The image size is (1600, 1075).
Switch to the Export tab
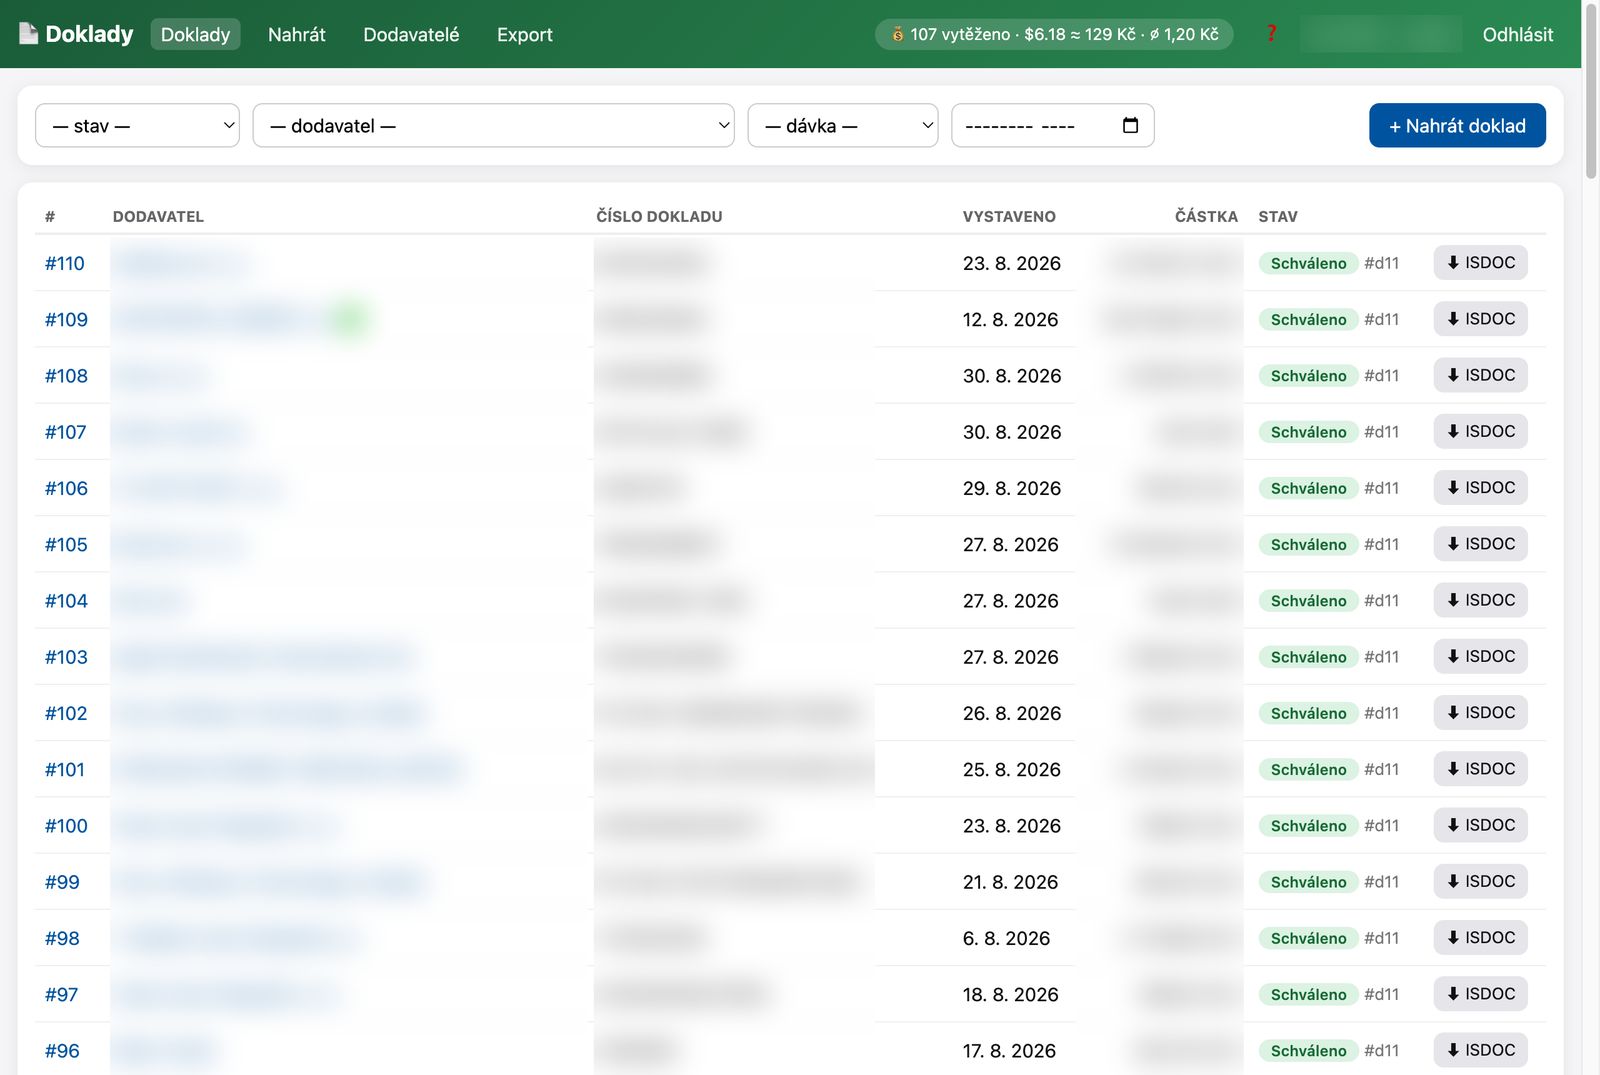524,34
